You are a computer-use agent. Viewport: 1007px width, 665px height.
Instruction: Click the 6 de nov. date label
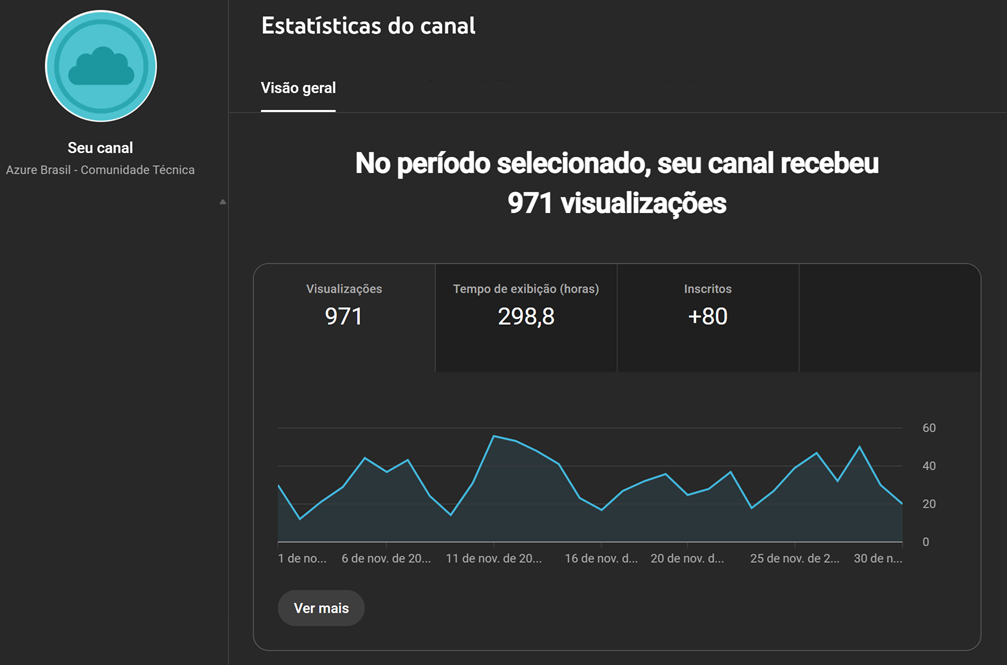pos(386,559)
